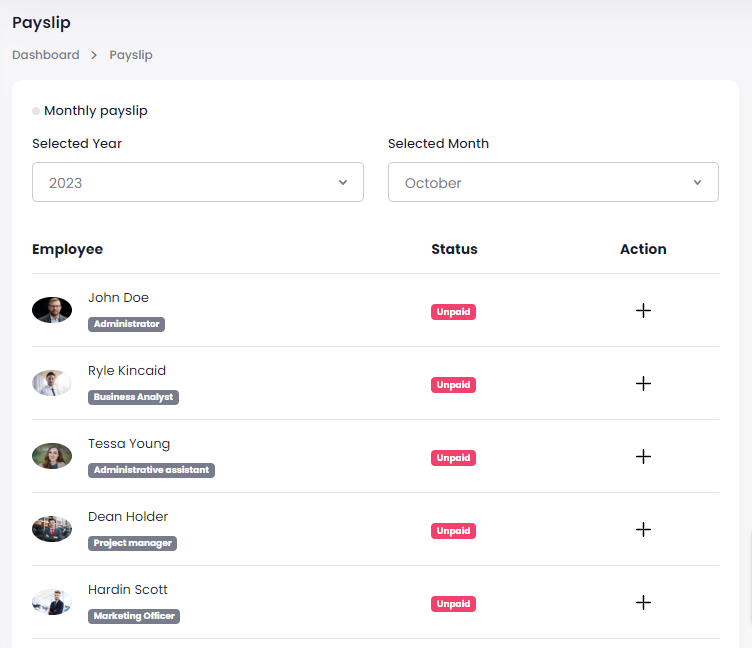Open the Selected Year dropdown
This screenshot has height=648, width=752.
[197, 182]
